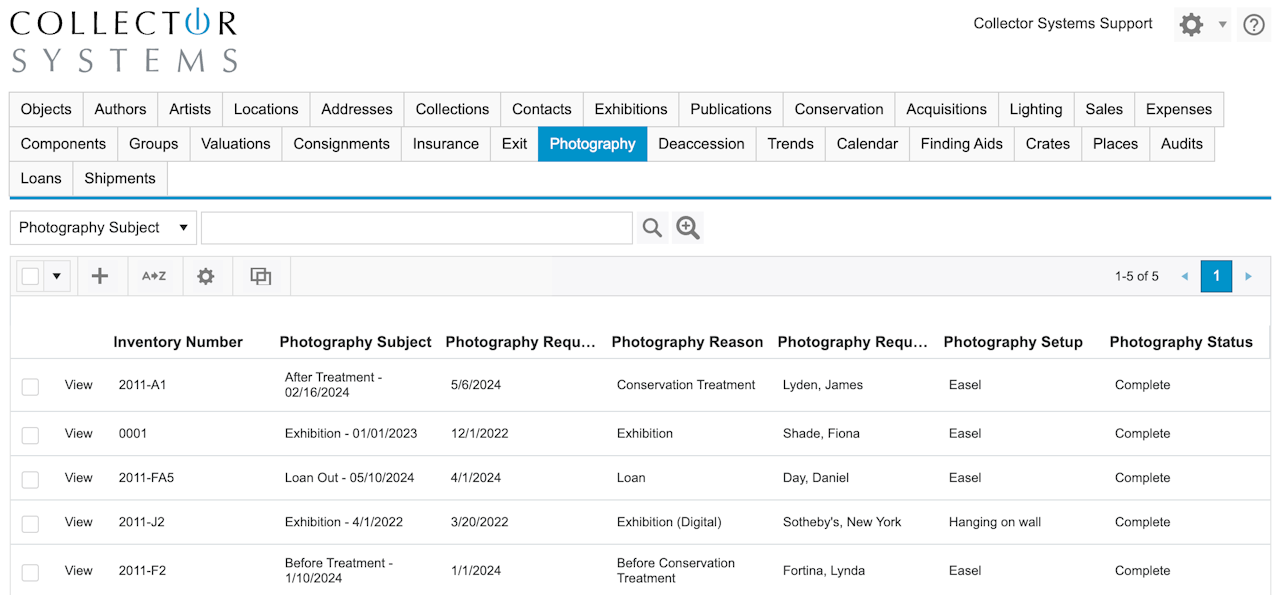Expand the dropdown arrow beside the top gear
The width and height of the screenshot is (1280, 595).
[x=1222, y=25]
